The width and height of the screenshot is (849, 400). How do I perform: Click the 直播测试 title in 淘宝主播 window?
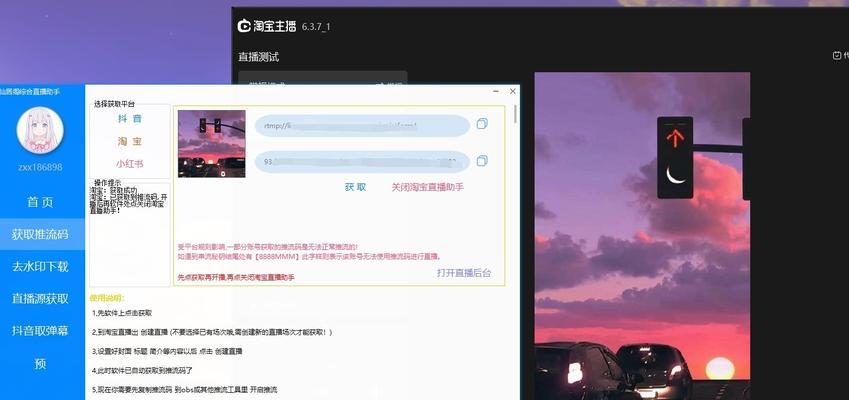tap(259, 57)
